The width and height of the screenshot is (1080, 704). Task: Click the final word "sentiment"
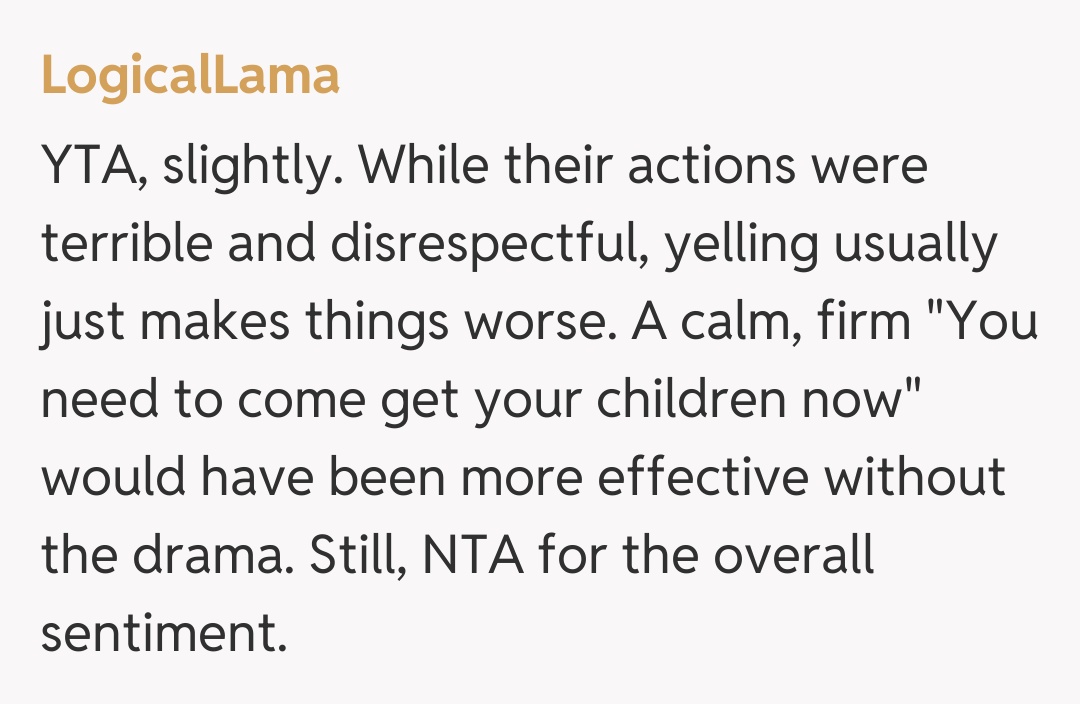[160, 634]
